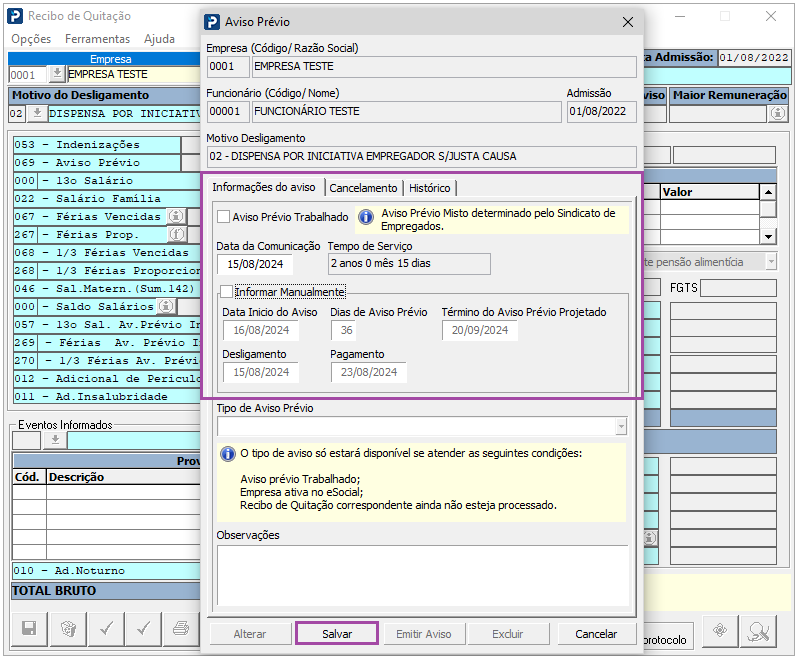Select '022 - Salário Família' row

coord(107,199)
